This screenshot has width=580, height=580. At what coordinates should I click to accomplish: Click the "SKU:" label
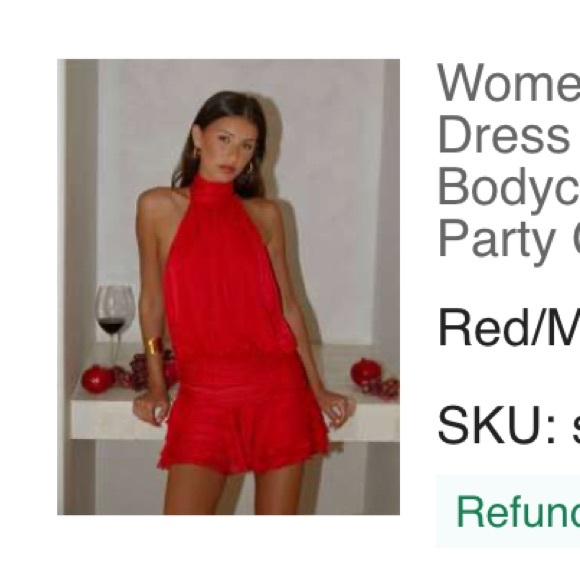(x=497, y=424)
